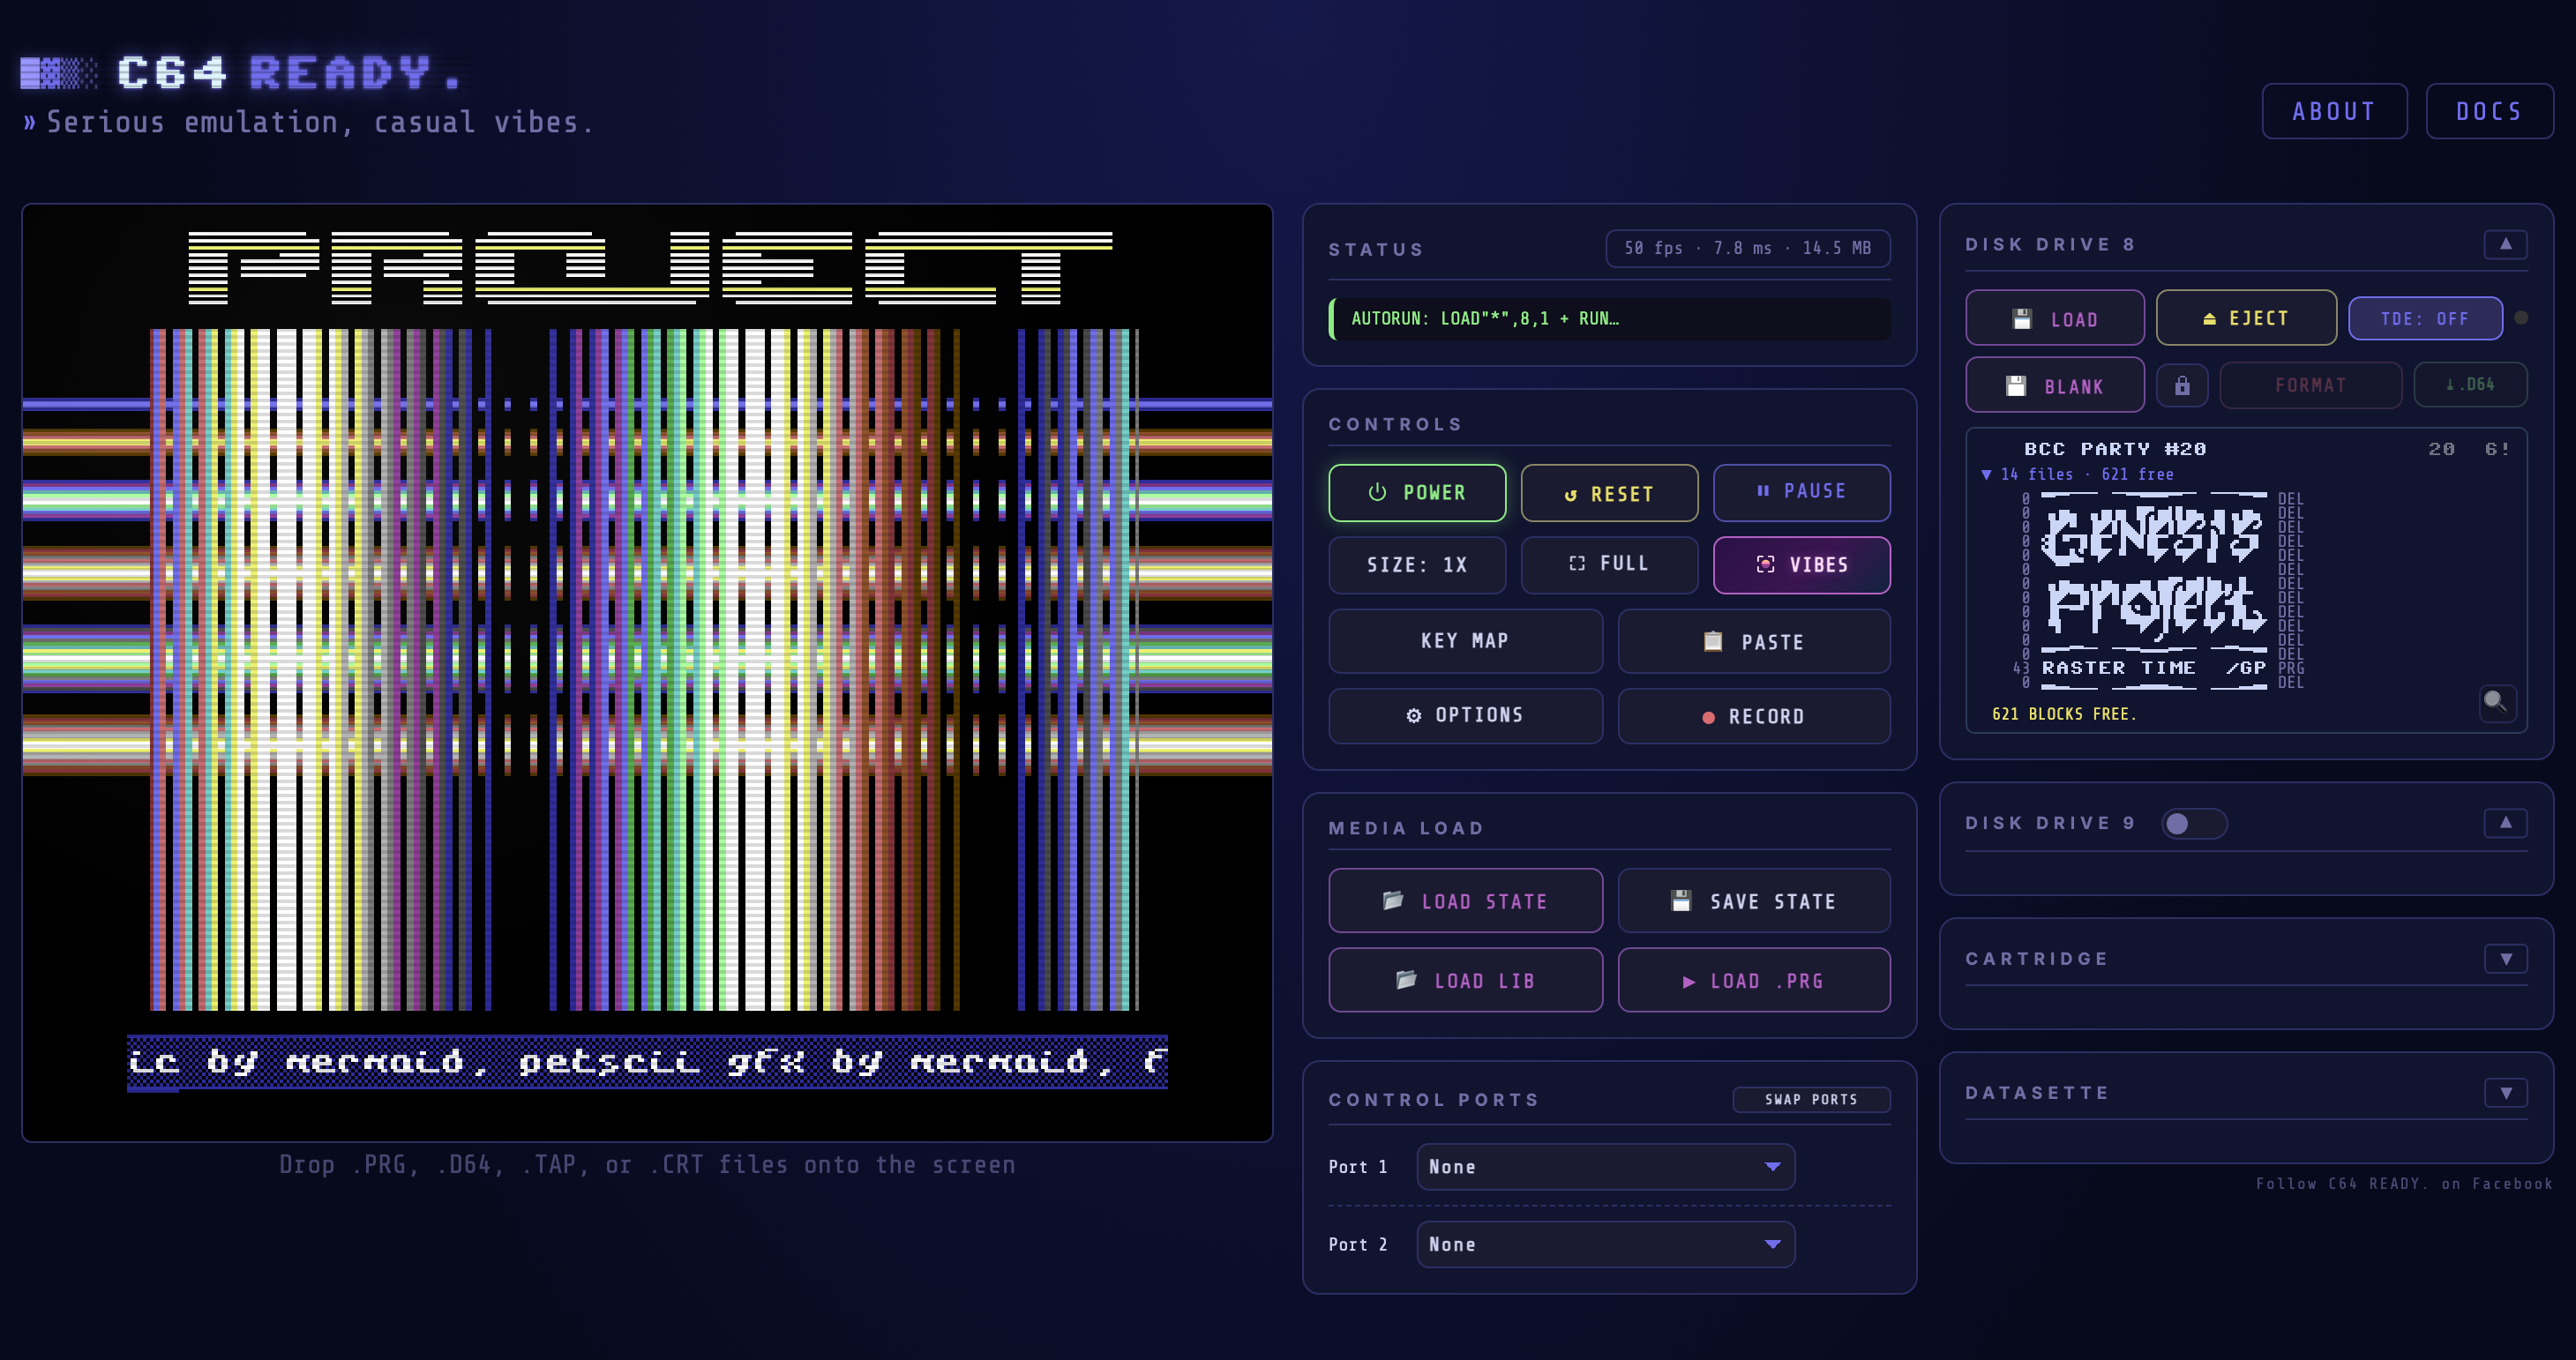The height and width of the screenshot is (1360, 2576).
Task: Open the DOCS page
Action: coord(2489,111)
